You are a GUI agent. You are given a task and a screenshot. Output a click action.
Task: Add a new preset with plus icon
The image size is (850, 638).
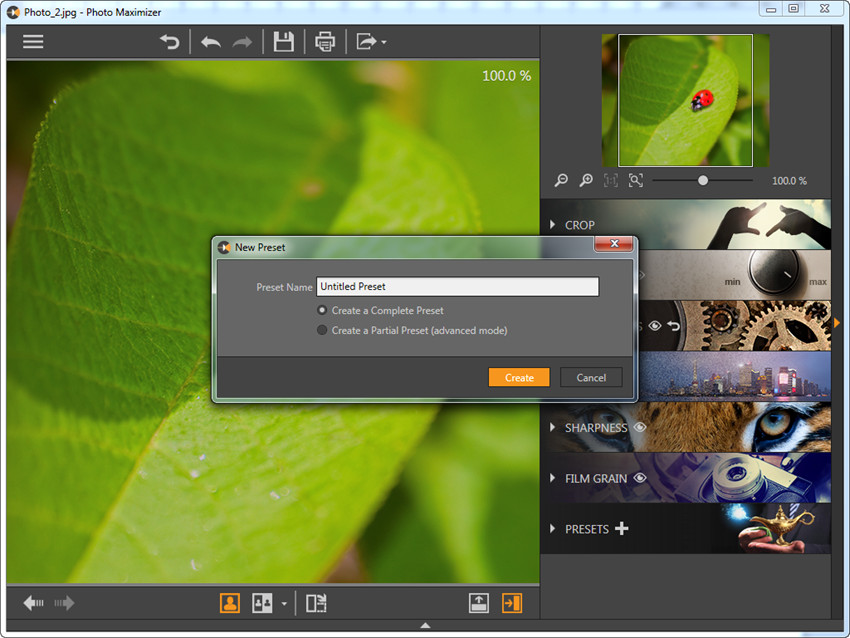point(622,529)
